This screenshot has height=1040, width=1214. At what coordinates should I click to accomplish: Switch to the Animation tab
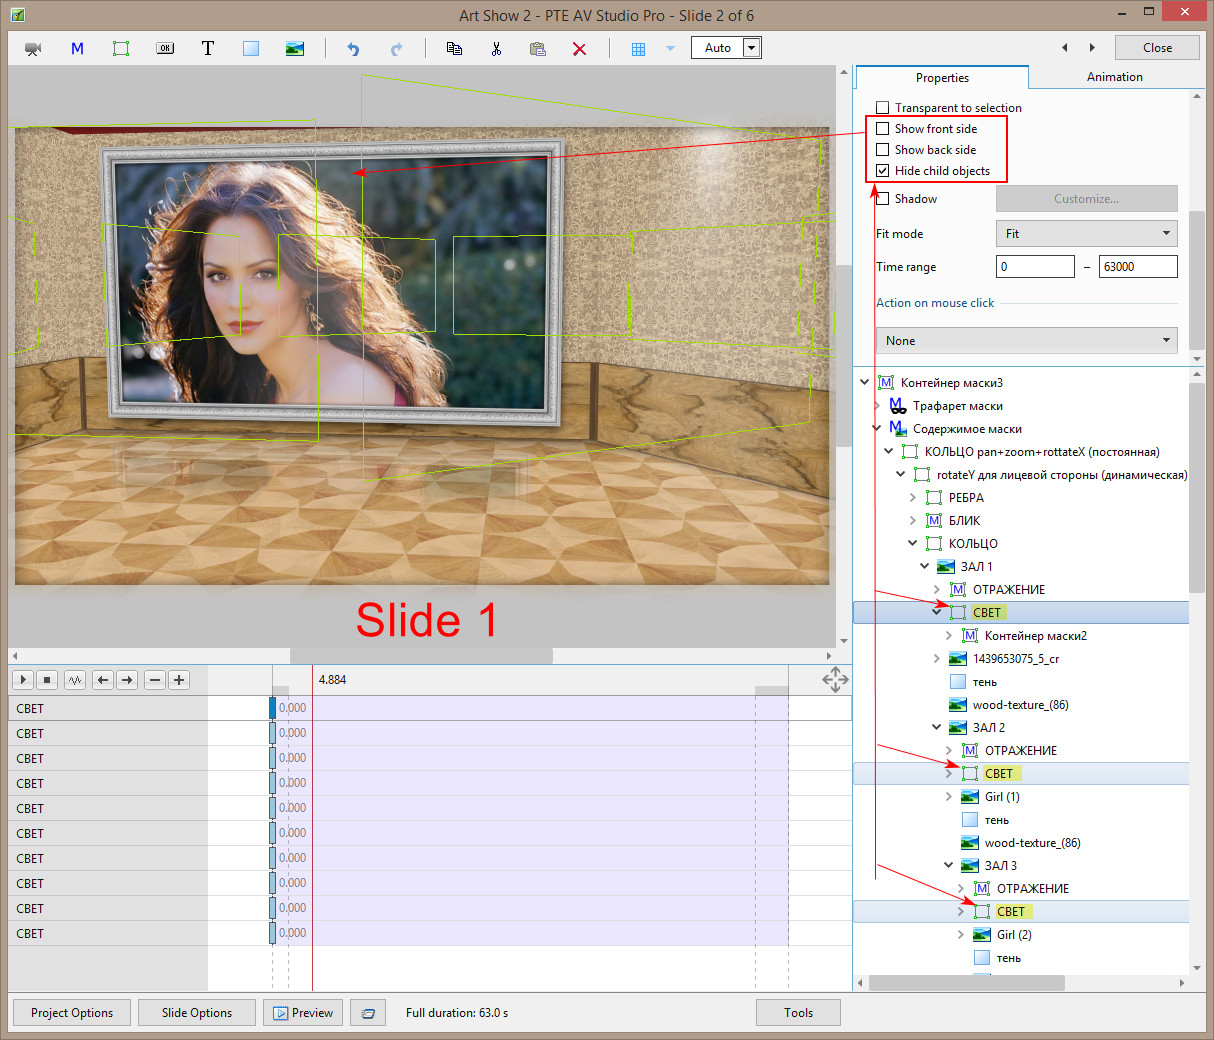click(1114, 77)
